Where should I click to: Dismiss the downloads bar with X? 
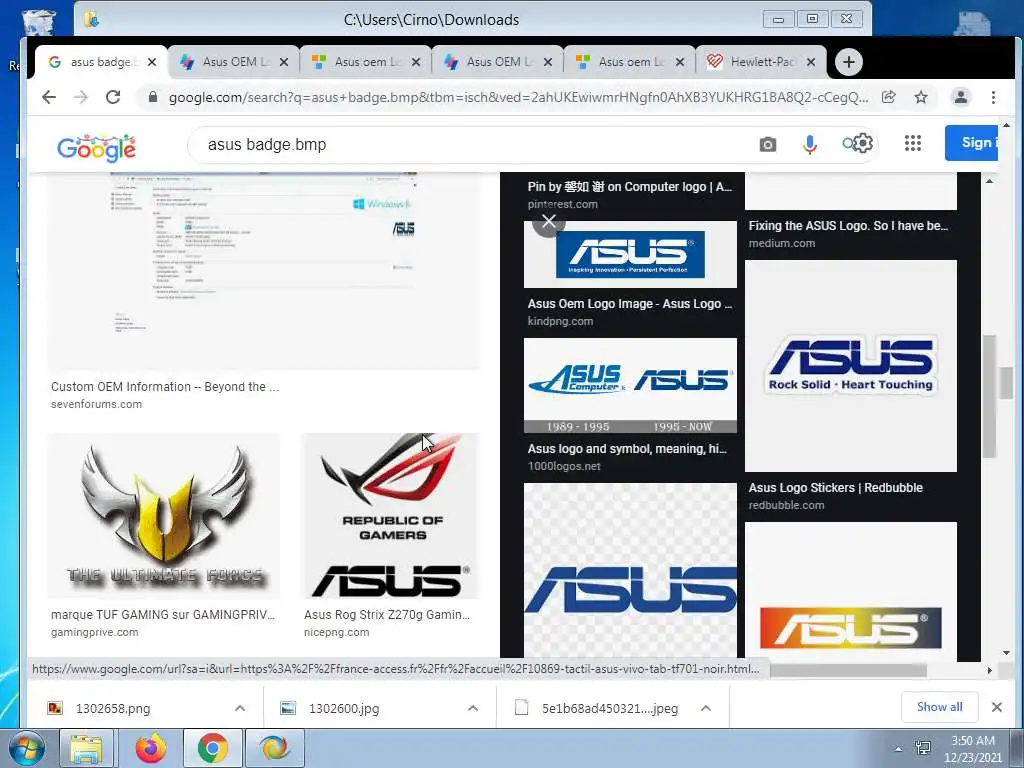pyautogui.click(x=997, y=707)
